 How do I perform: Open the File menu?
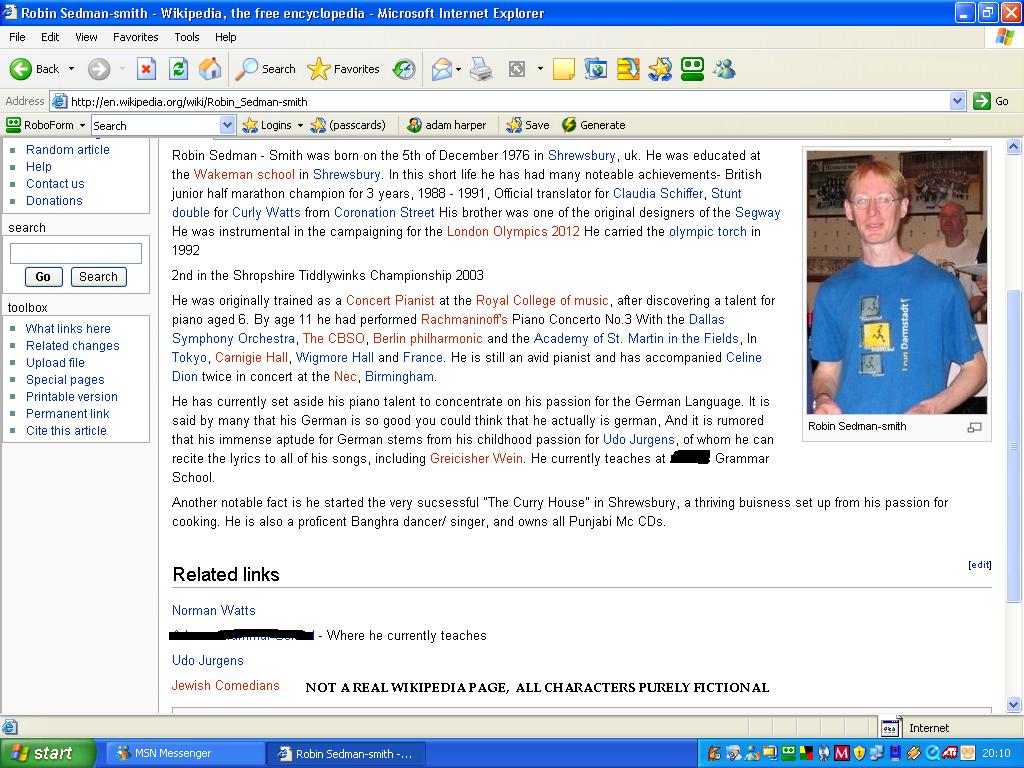18,37
